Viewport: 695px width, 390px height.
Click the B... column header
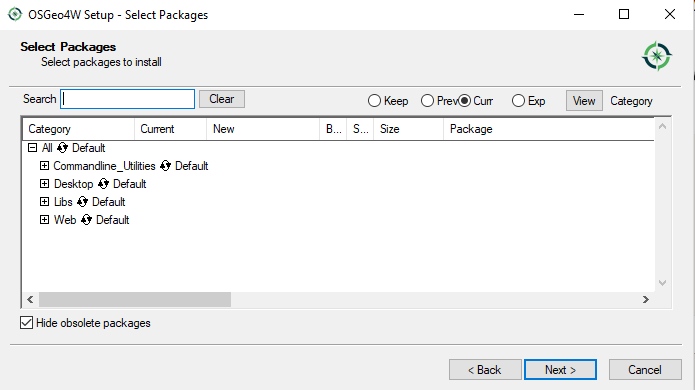pos(333,129)
